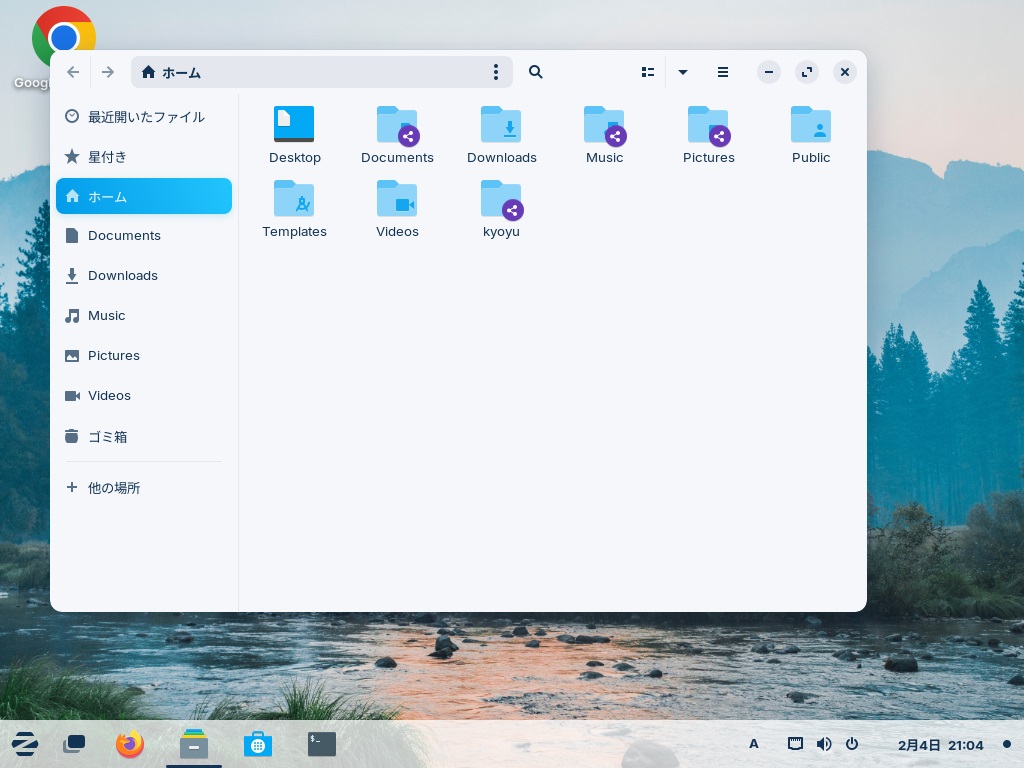Screen dimensions: 1024x768
Task: Open the hamburger main menu
Action: (x=723, y=72)
